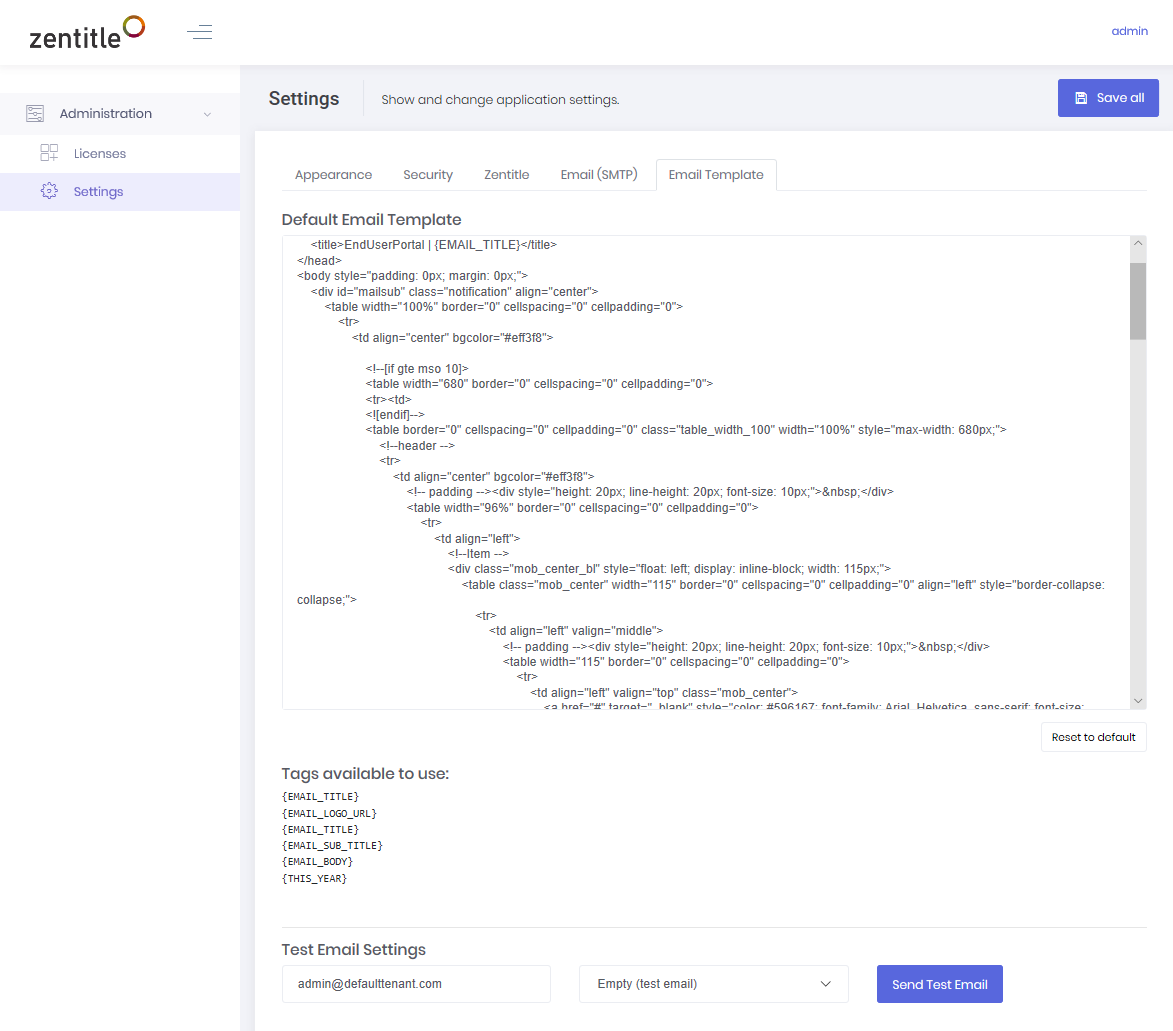Screen dimensions: 1173x1031
Task: Open the Security tab
Action: [x=428, y=175]
